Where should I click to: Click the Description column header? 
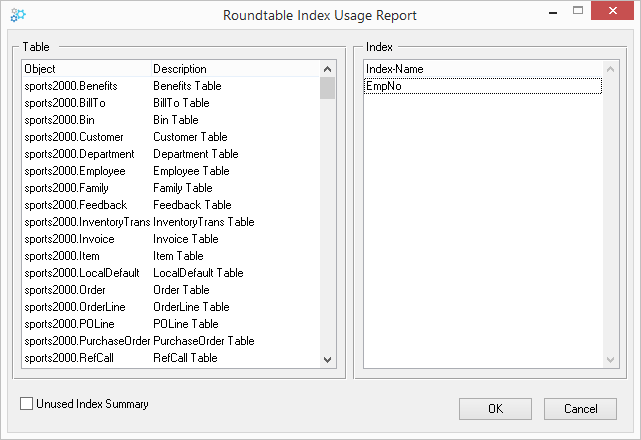click(x=235, y=69)
